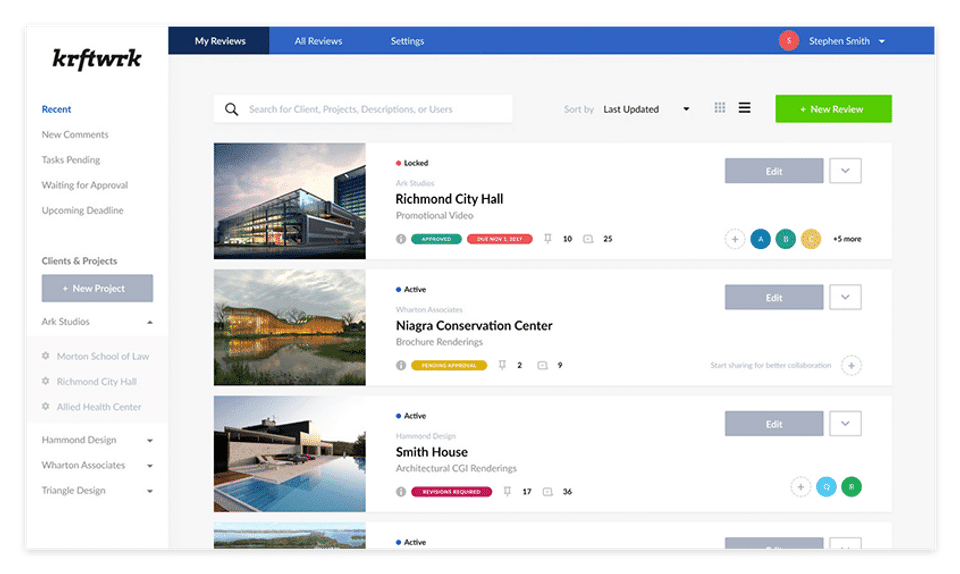The image size is (960, 574).
Task: Select Tasks Pending in the sidebar
Action: pyautogui.click(x=70, y=160)
